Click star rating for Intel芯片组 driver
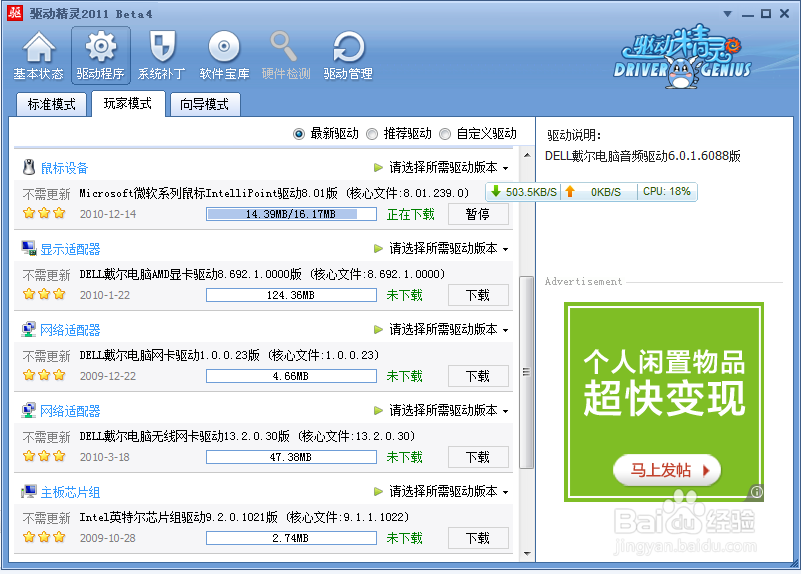801x574 pixels. click(x=44, y=537)
